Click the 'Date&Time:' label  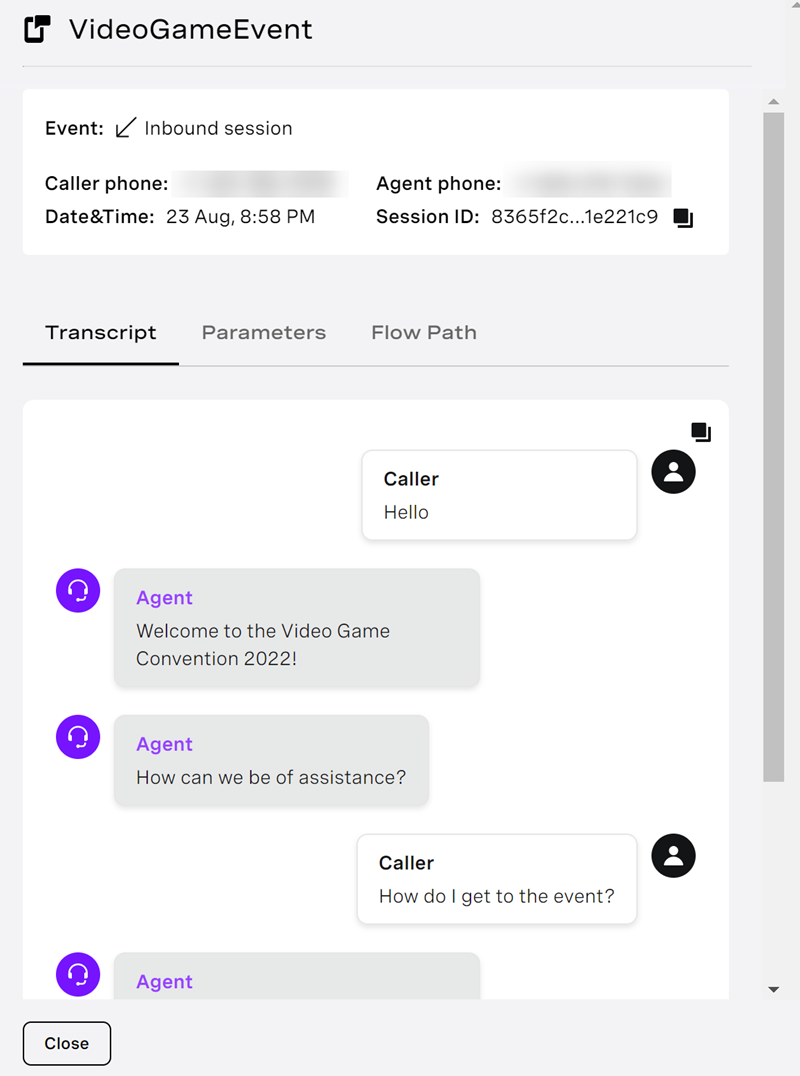tap(99, 217)
